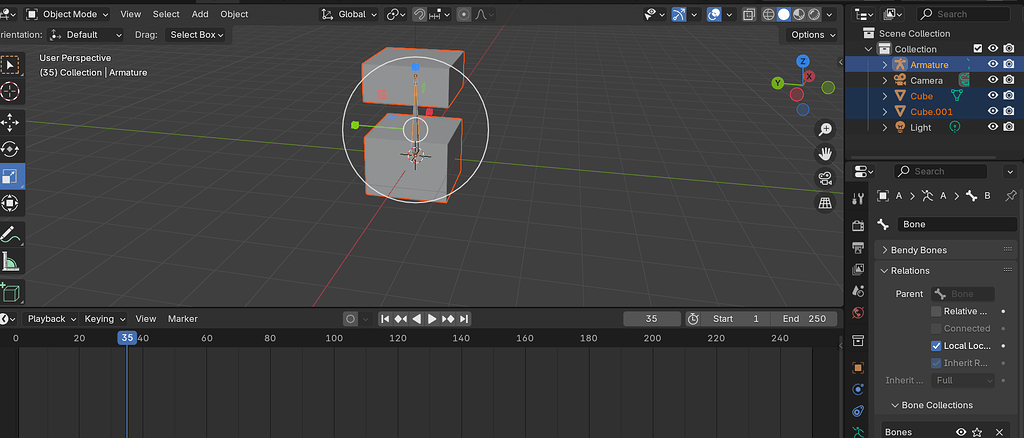The width and height of the screenshot is (1024, 438).
Task: Enable the Relative Parenting checkbox
Action: (936, 311)
